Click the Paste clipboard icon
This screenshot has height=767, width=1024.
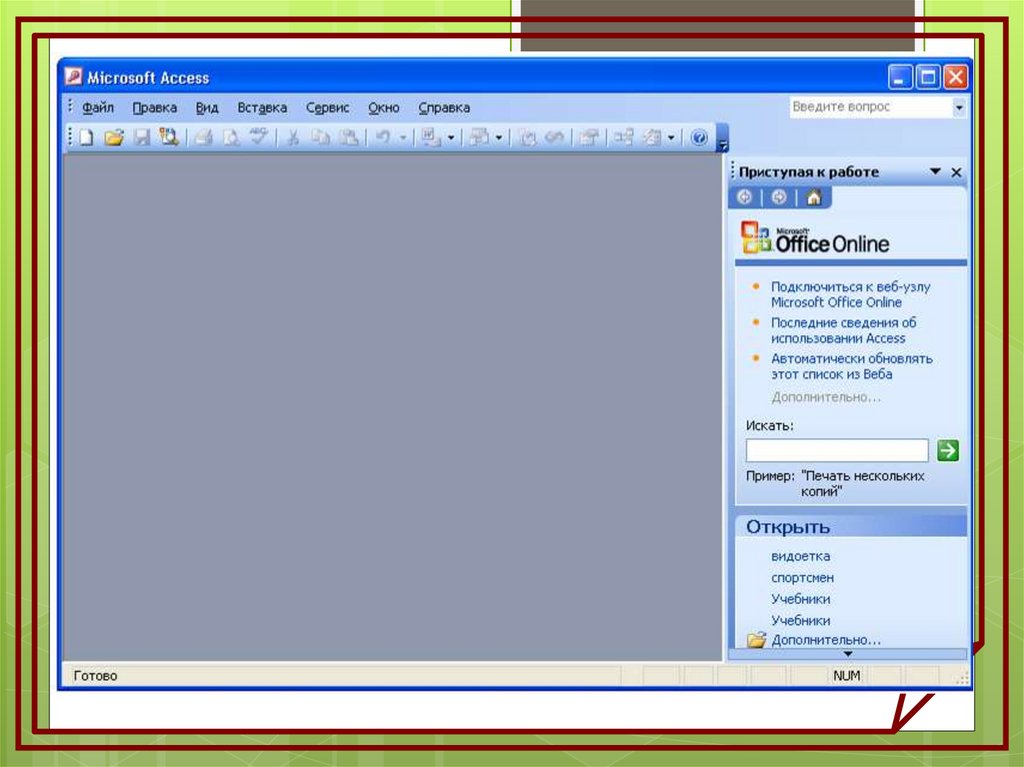coord(349,137)
